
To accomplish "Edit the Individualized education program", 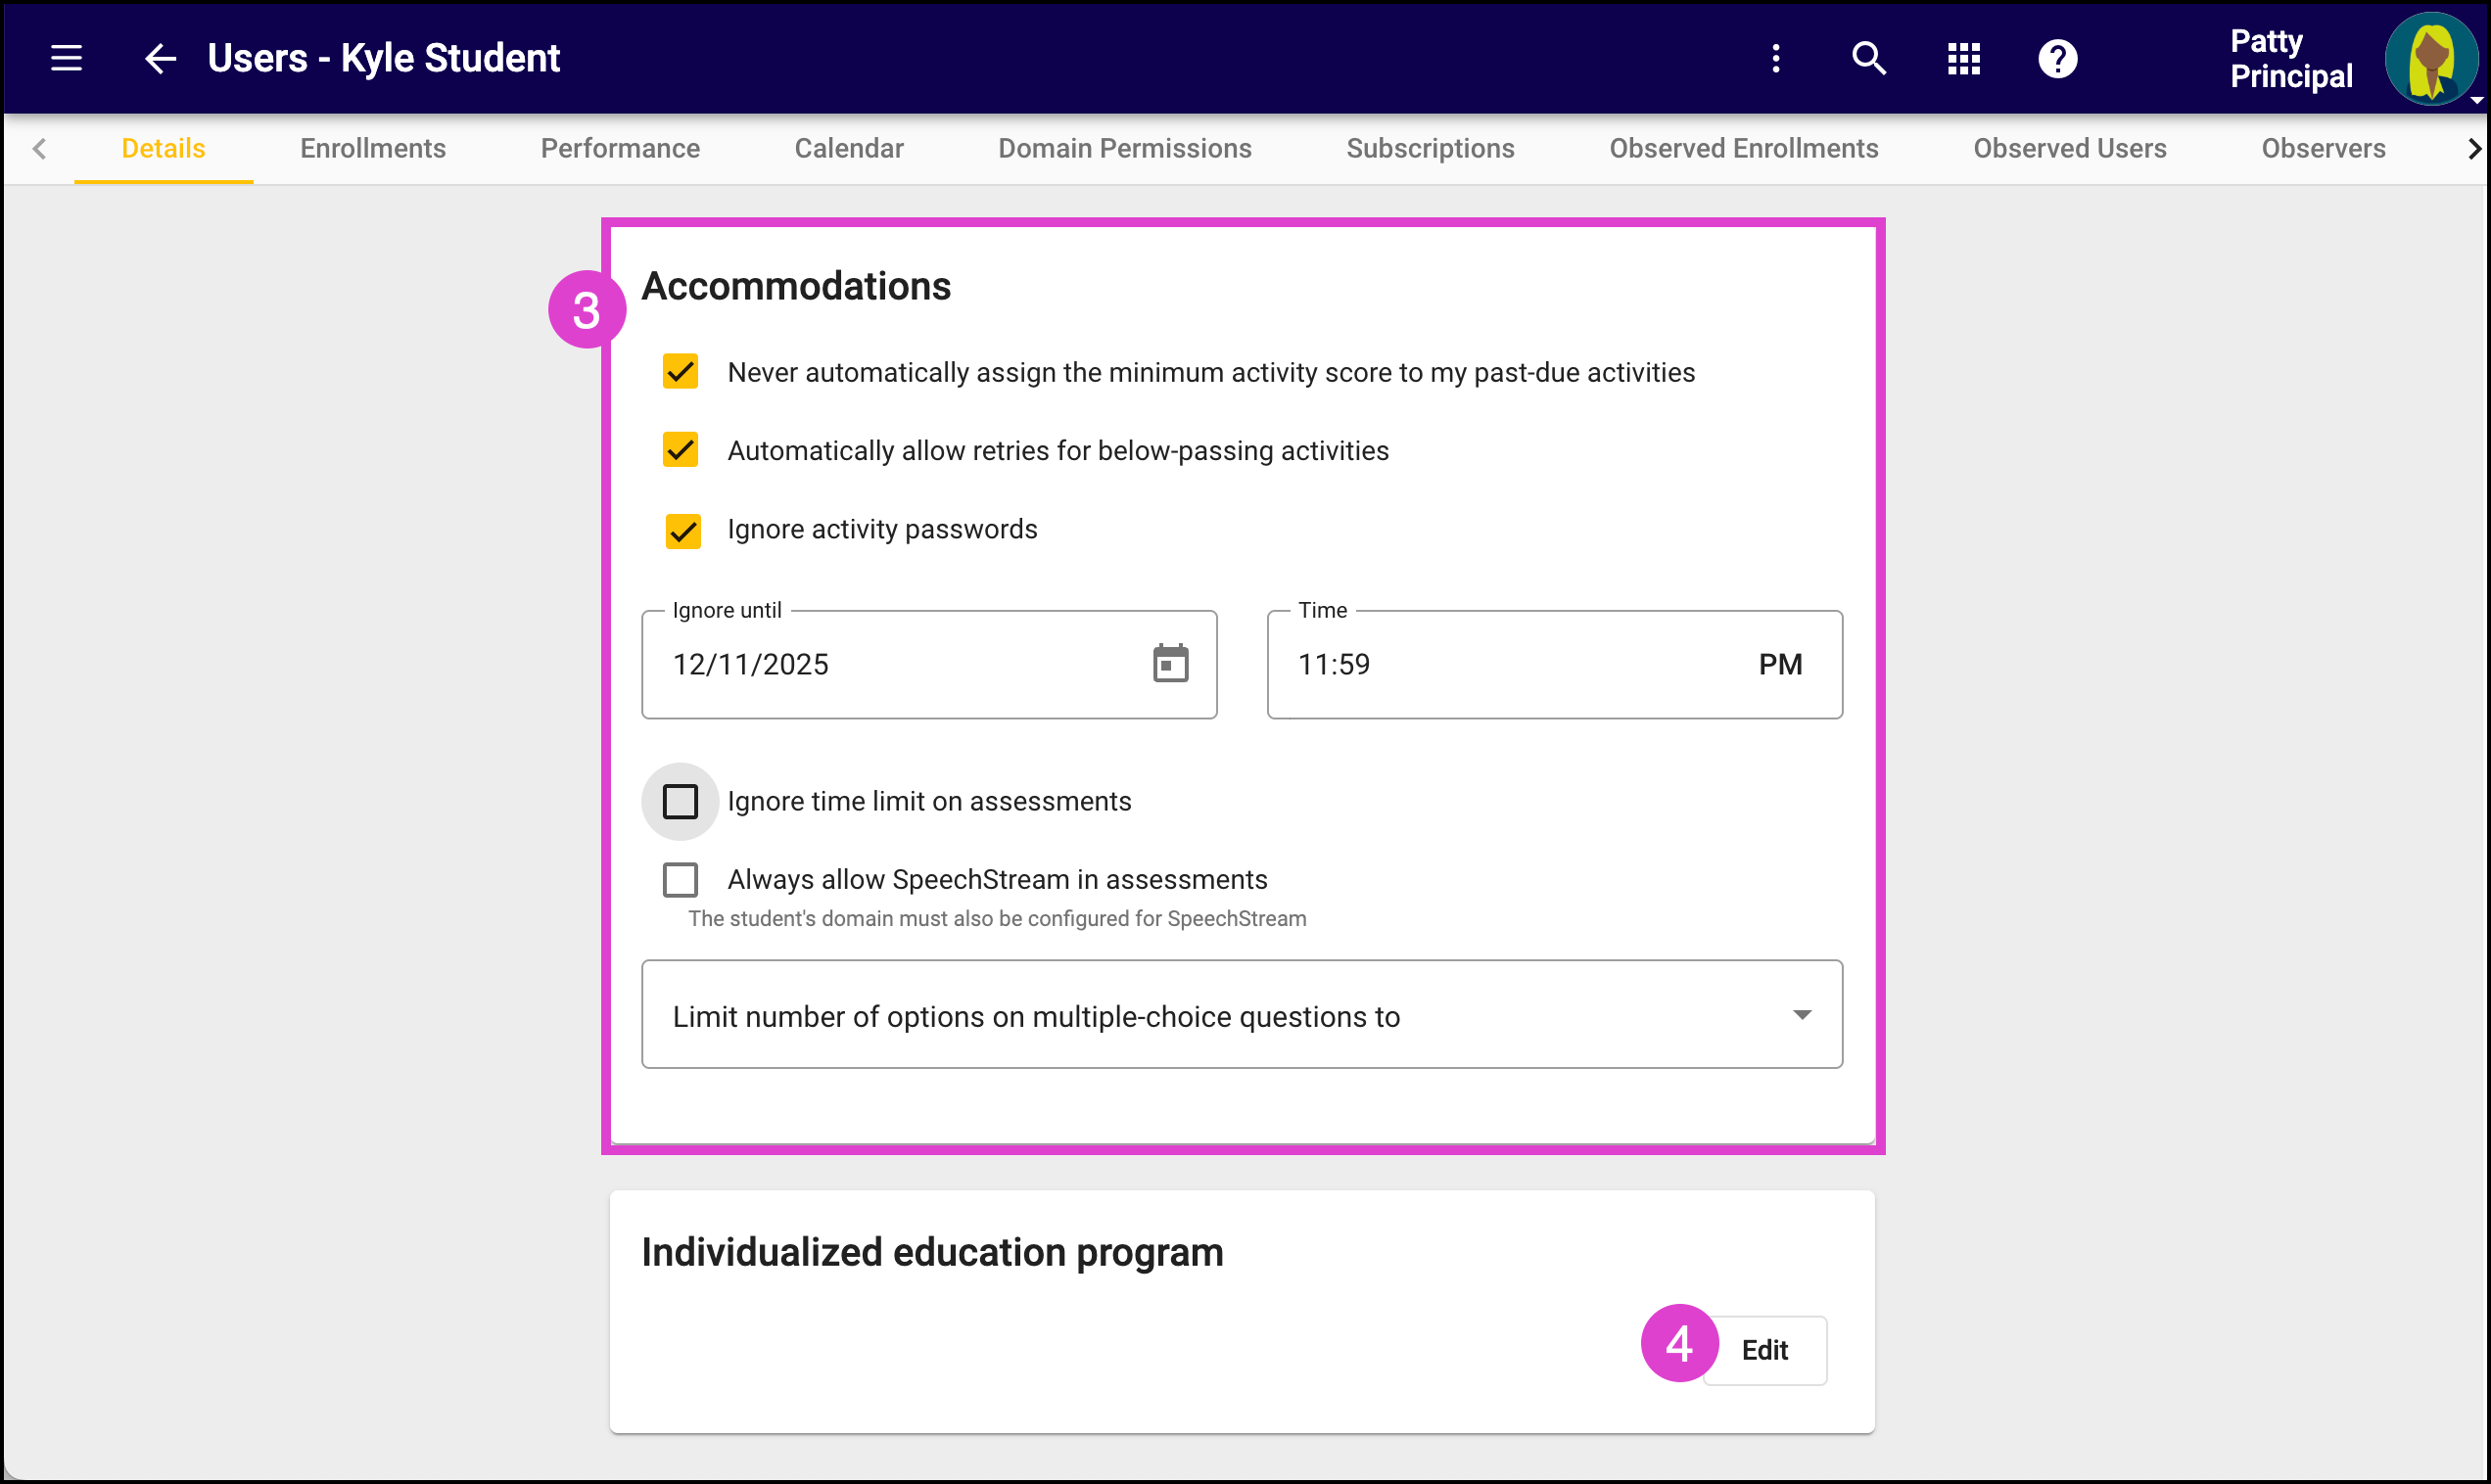I will click(1765, 1350).
